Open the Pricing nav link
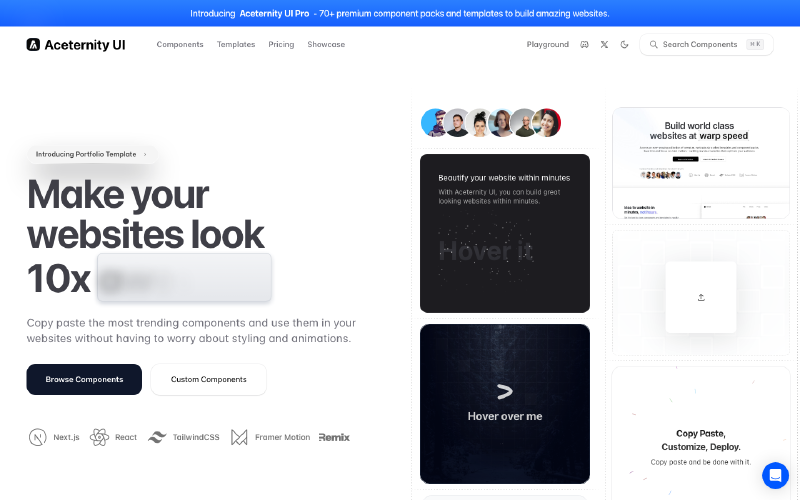This screenshot has height=500, width=800. click(281, 45)
